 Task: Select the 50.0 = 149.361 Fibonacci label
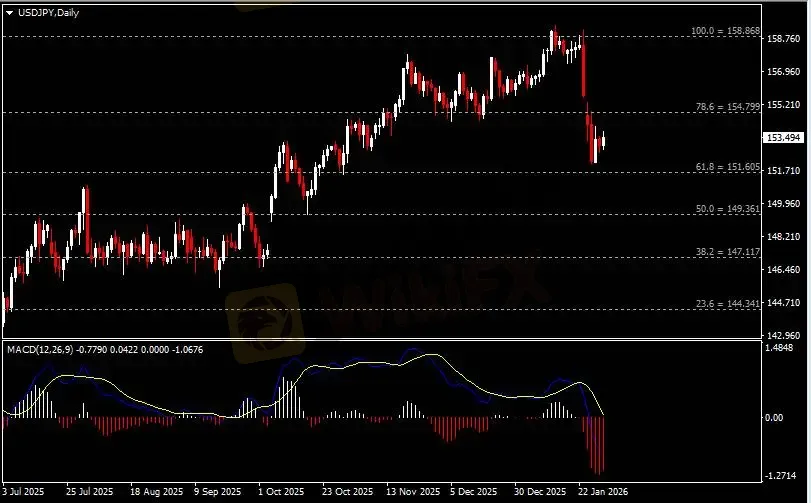point(728,209)
